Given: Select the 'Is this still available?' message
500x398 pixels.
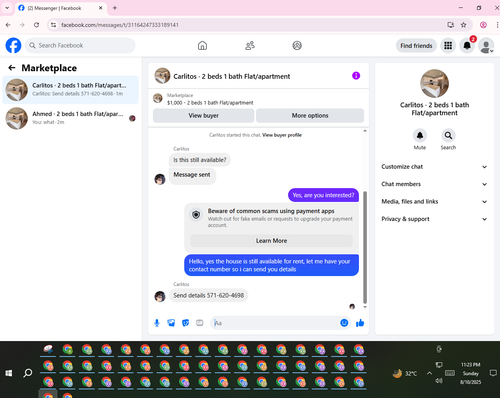Looking at the screenshot, I should [x=200, y=160].
